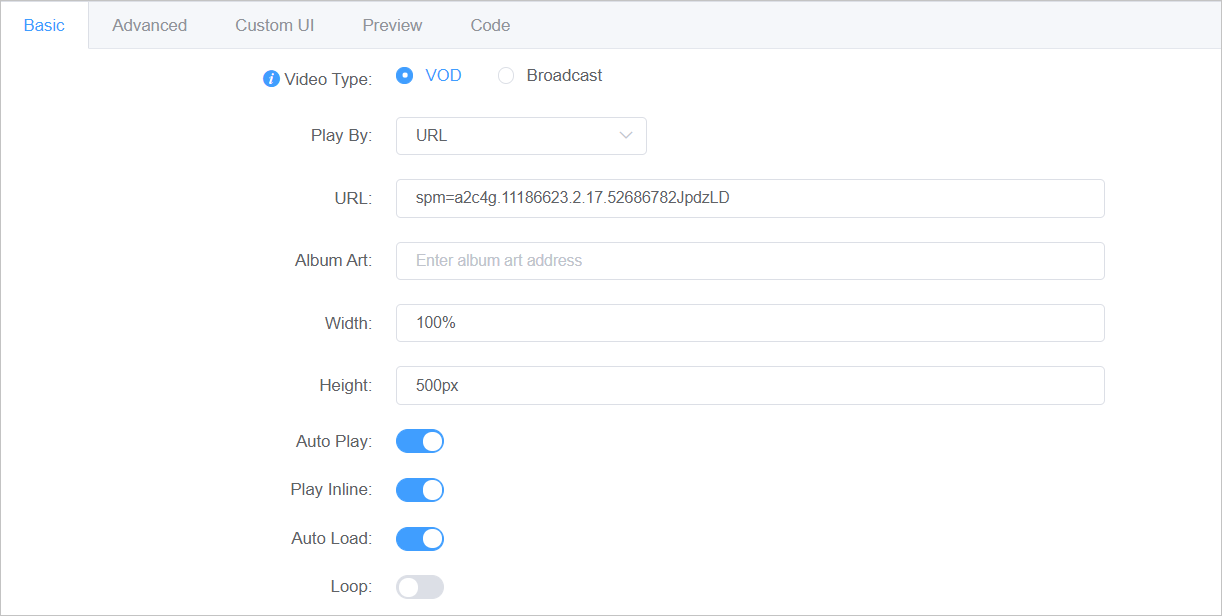
Task: Click the URL input field
Action: [x=750, y=198]
